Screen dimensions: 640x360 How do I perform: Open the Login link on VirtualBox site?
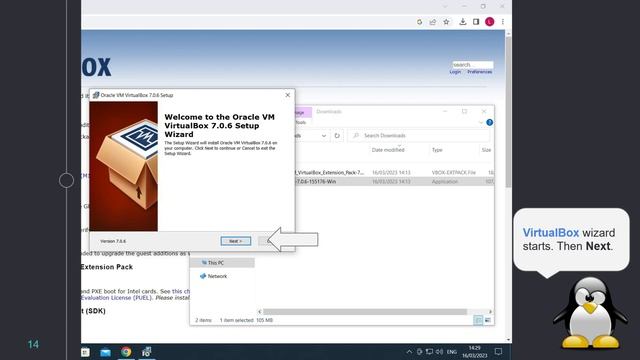[455, 72]
